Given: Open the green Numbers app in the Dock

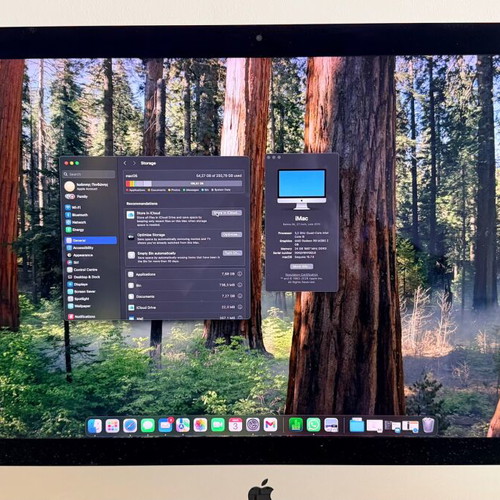Looking at the screenshot, I should click(x=296, y=425).
